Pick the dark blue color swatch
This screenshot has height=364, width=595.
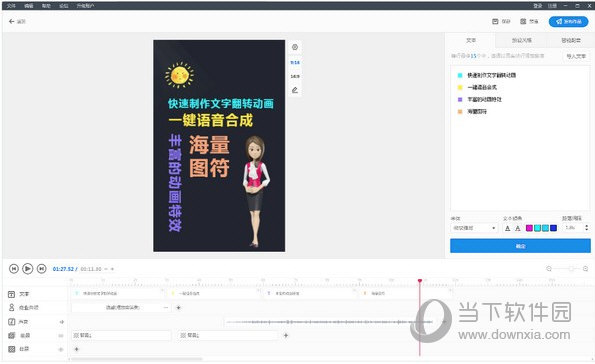[553, 228]
